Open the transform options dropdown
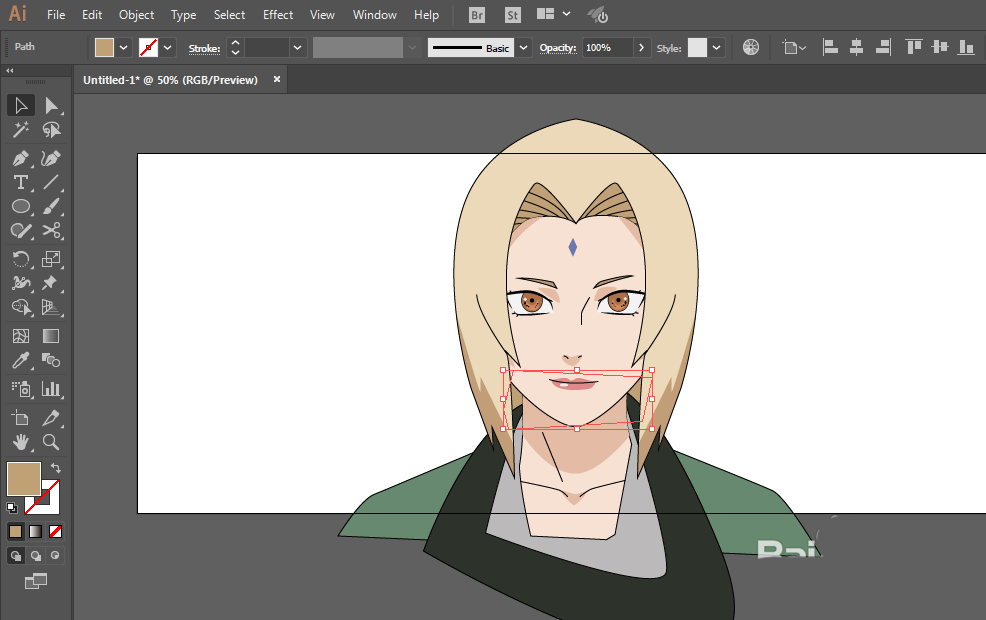Image resolution: width=986 pixels, height=620 pixels. 794,48
